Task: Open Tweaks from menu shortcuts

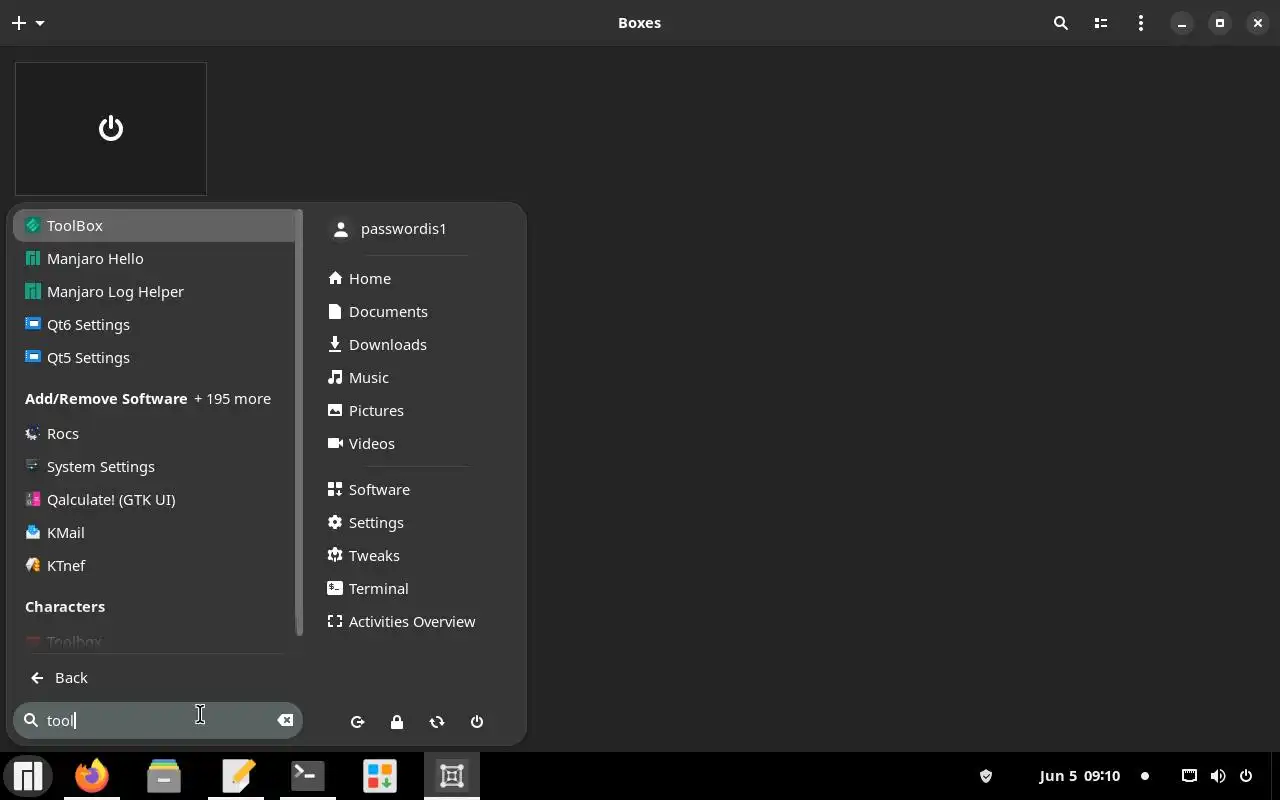Action: [364, 556]
